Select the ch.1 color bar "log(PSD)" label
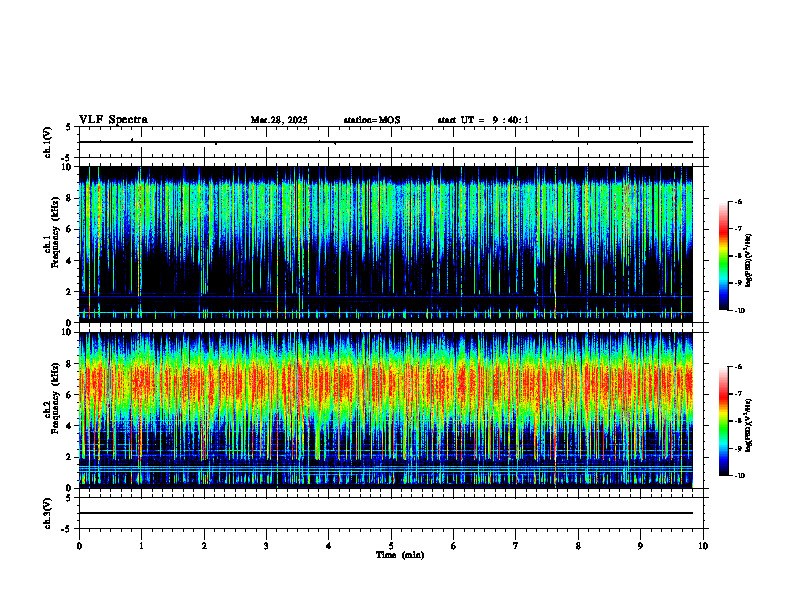 (x=749, y=261)
